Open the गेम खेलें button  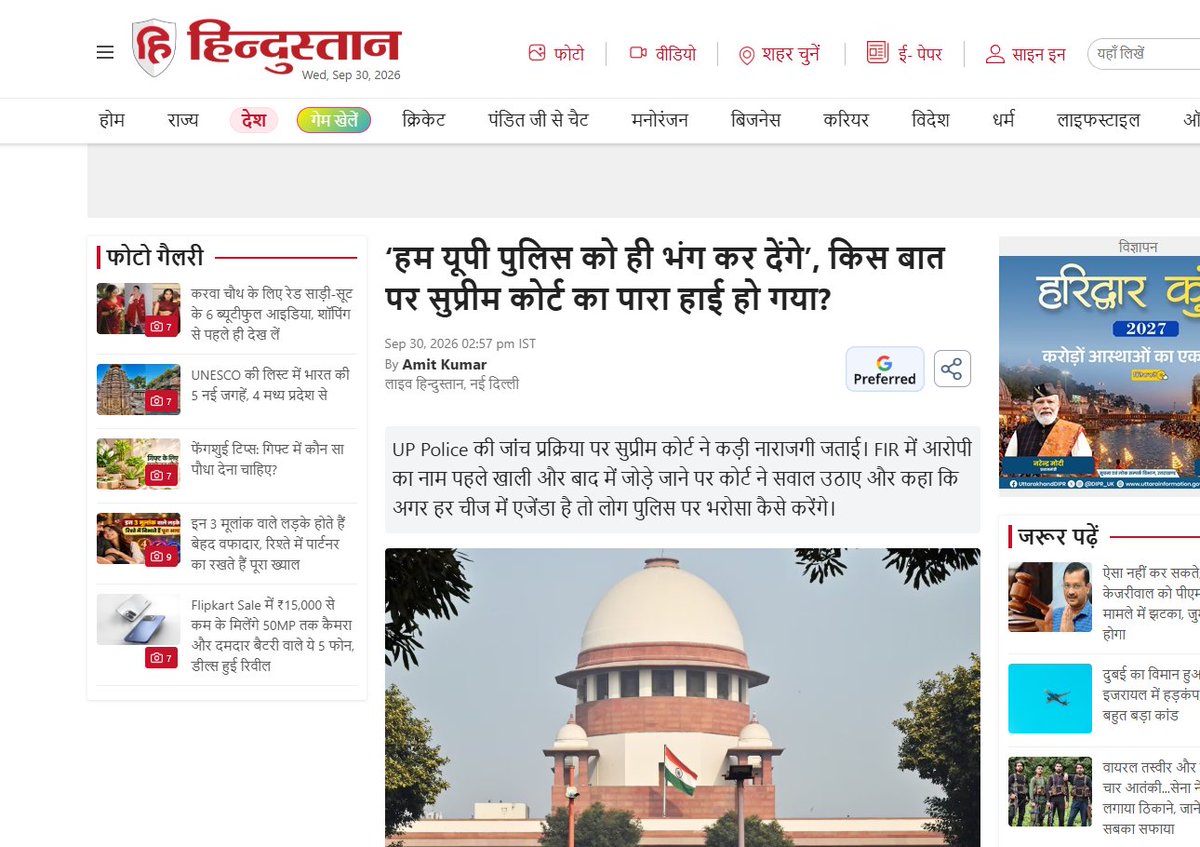[x=334, y=120]
